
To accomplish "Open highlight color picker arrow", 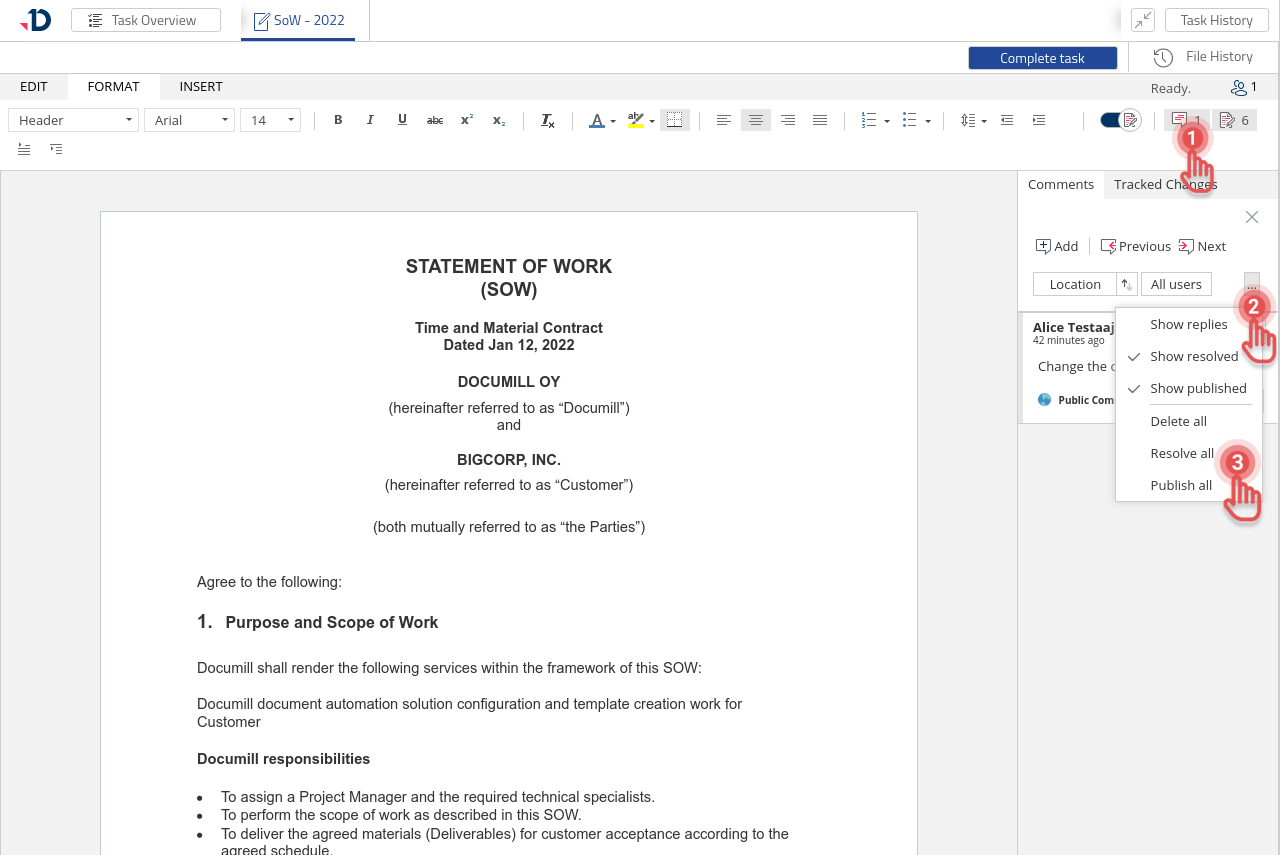I will click(652, 121).
